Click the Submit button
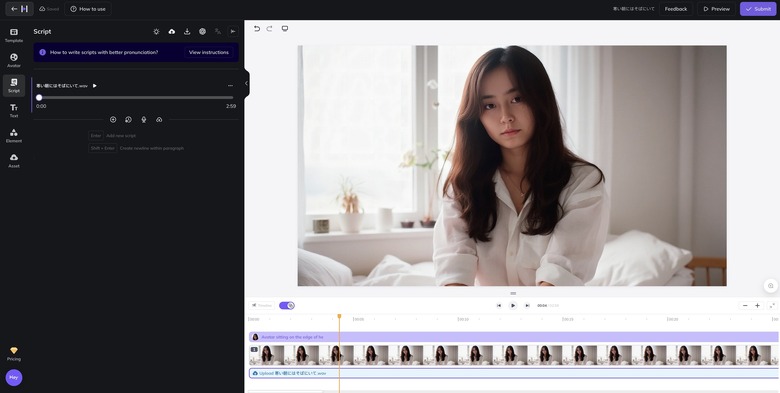Viewport: 780px width, 393px height. 758,9
